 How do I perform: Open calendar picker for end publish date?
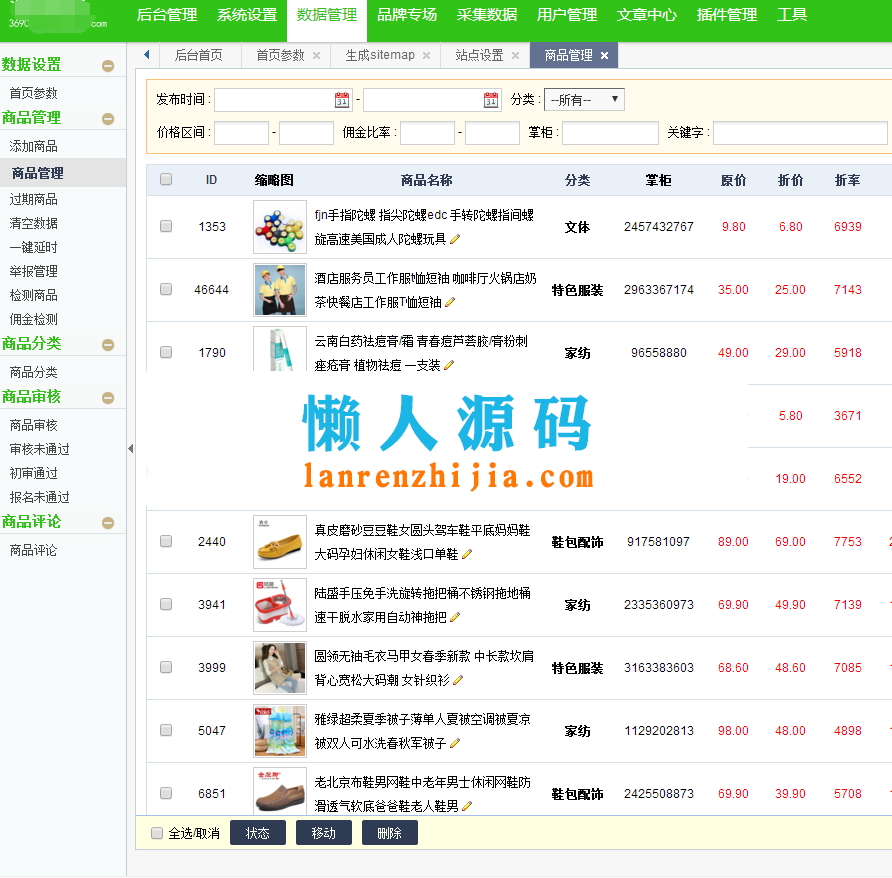[x=490, y=100]
